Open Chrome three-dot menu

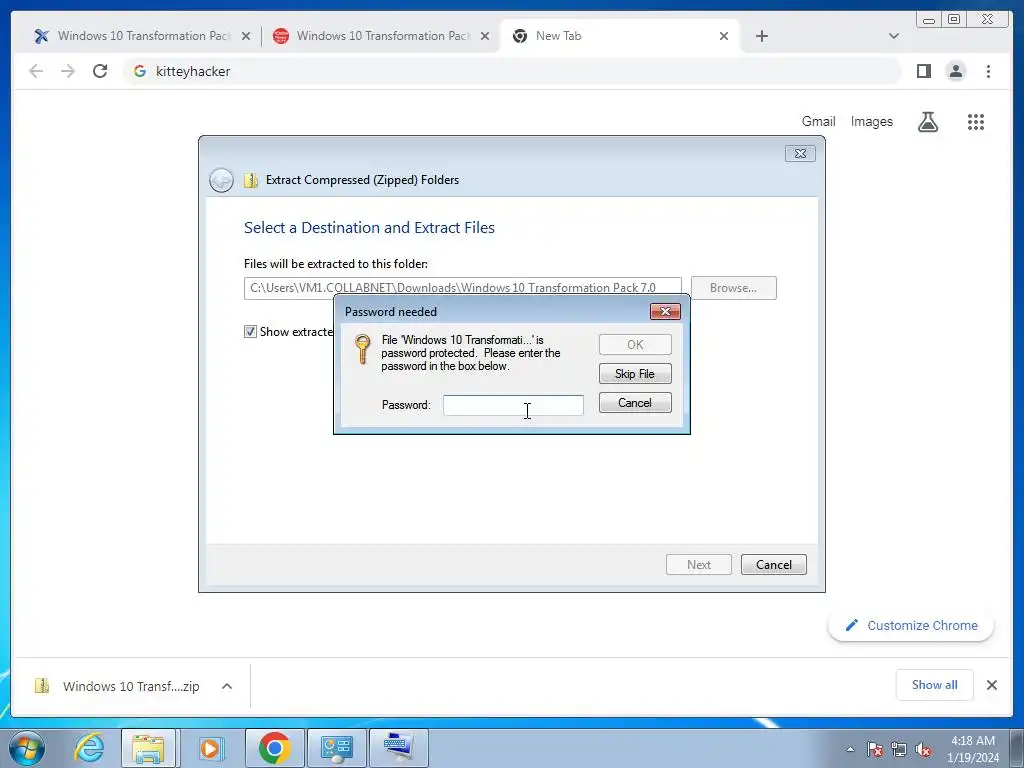point(988,71)
